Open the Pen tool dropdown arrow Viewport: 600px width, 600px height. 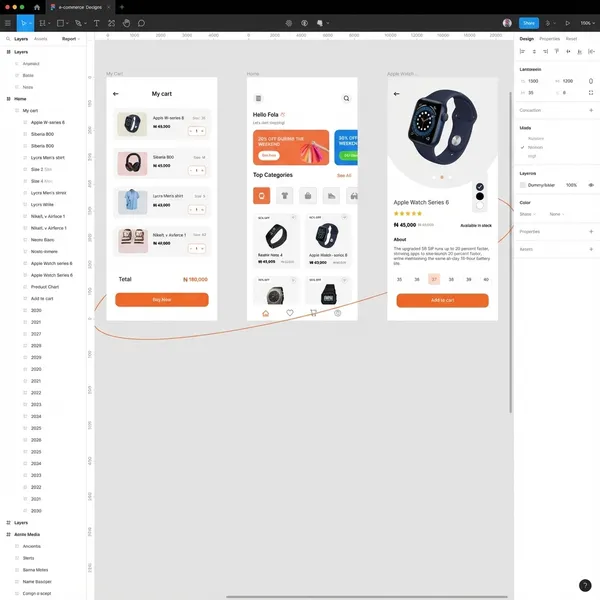coord(85,23)
